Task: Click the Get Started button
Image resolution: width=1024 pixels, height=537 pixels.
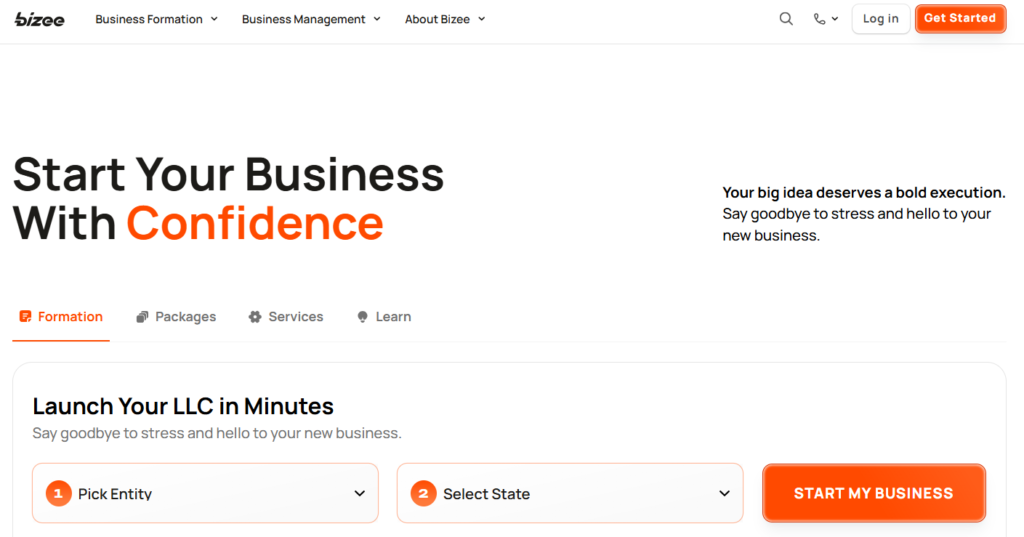Action: coord(960,18)
